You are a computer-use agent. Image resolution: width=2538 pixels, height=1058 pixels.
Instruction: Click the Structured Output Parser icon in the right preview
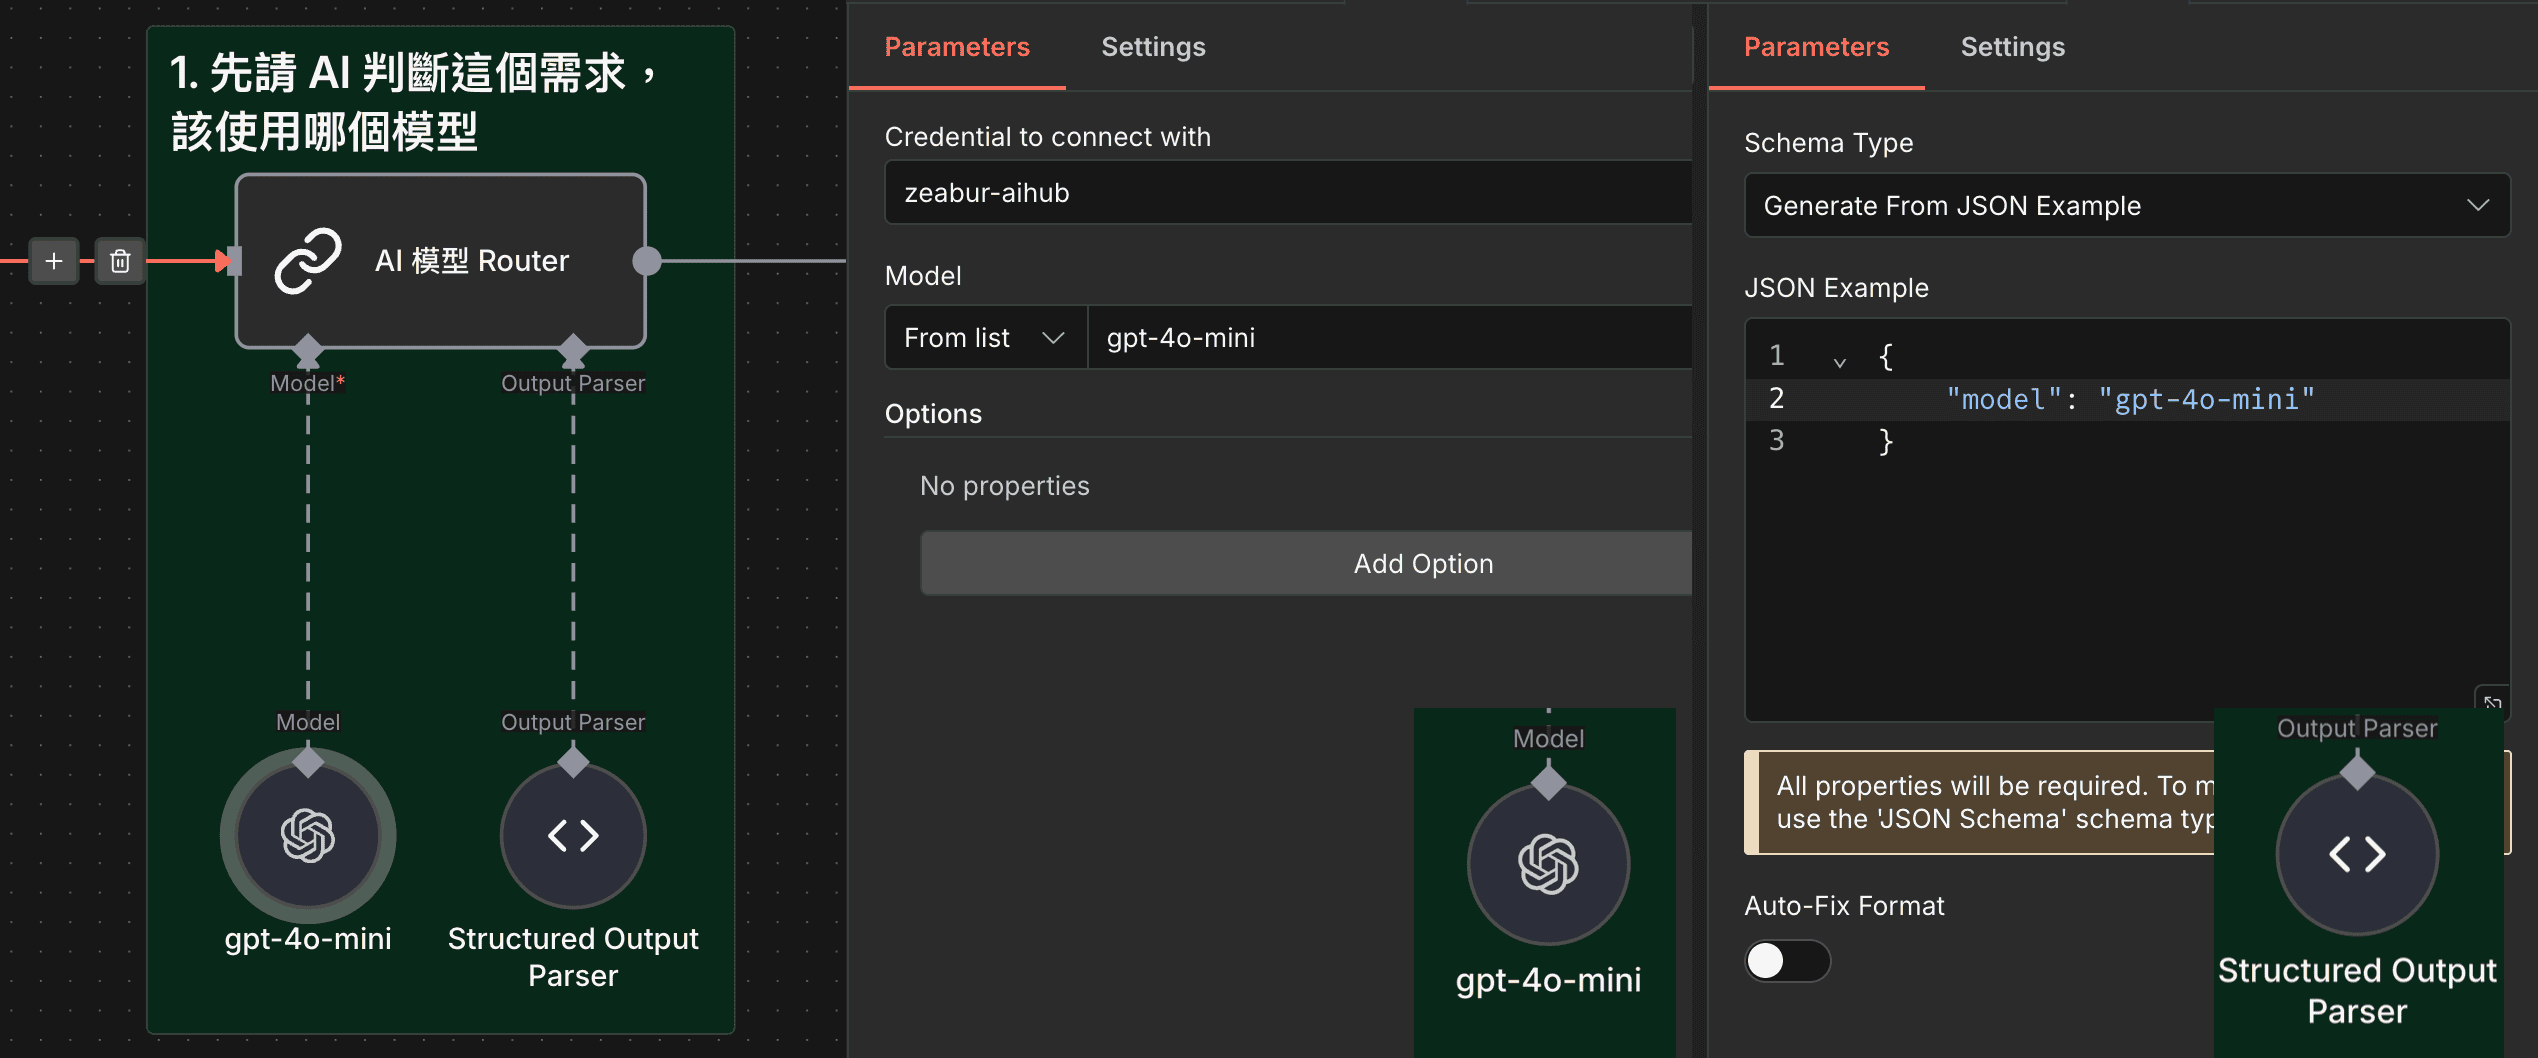2357,853
